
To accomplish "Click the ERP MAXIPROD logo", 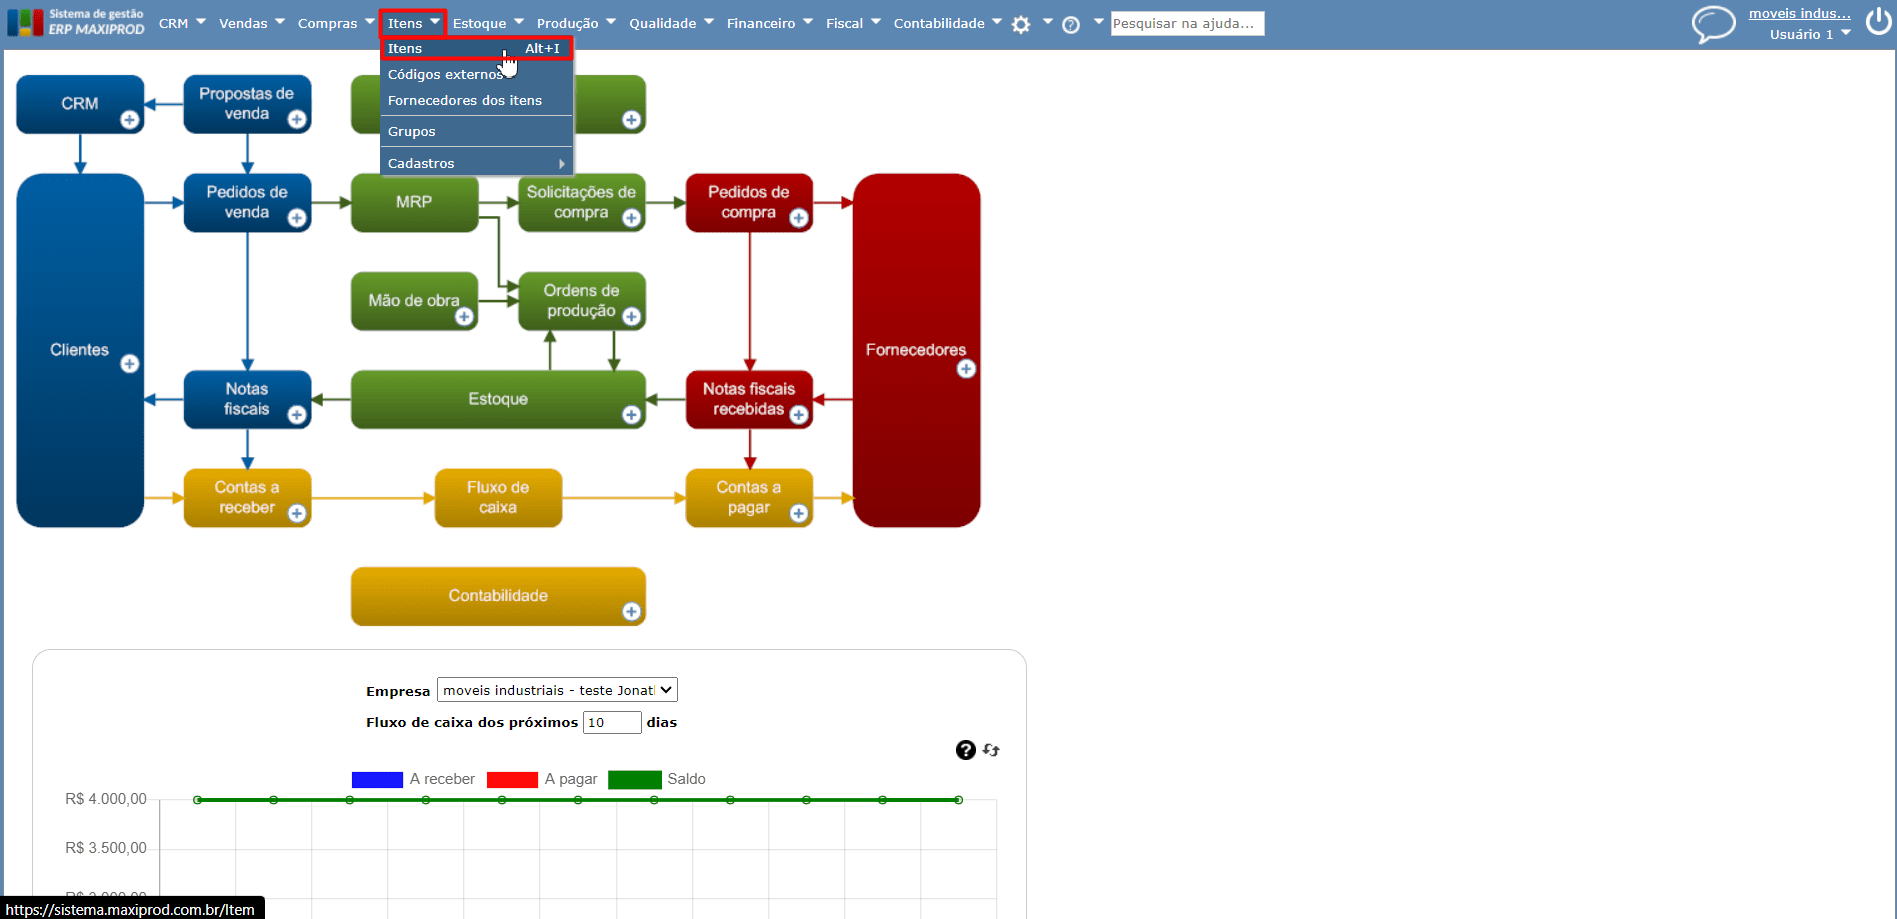I will (x=76, y=22).
